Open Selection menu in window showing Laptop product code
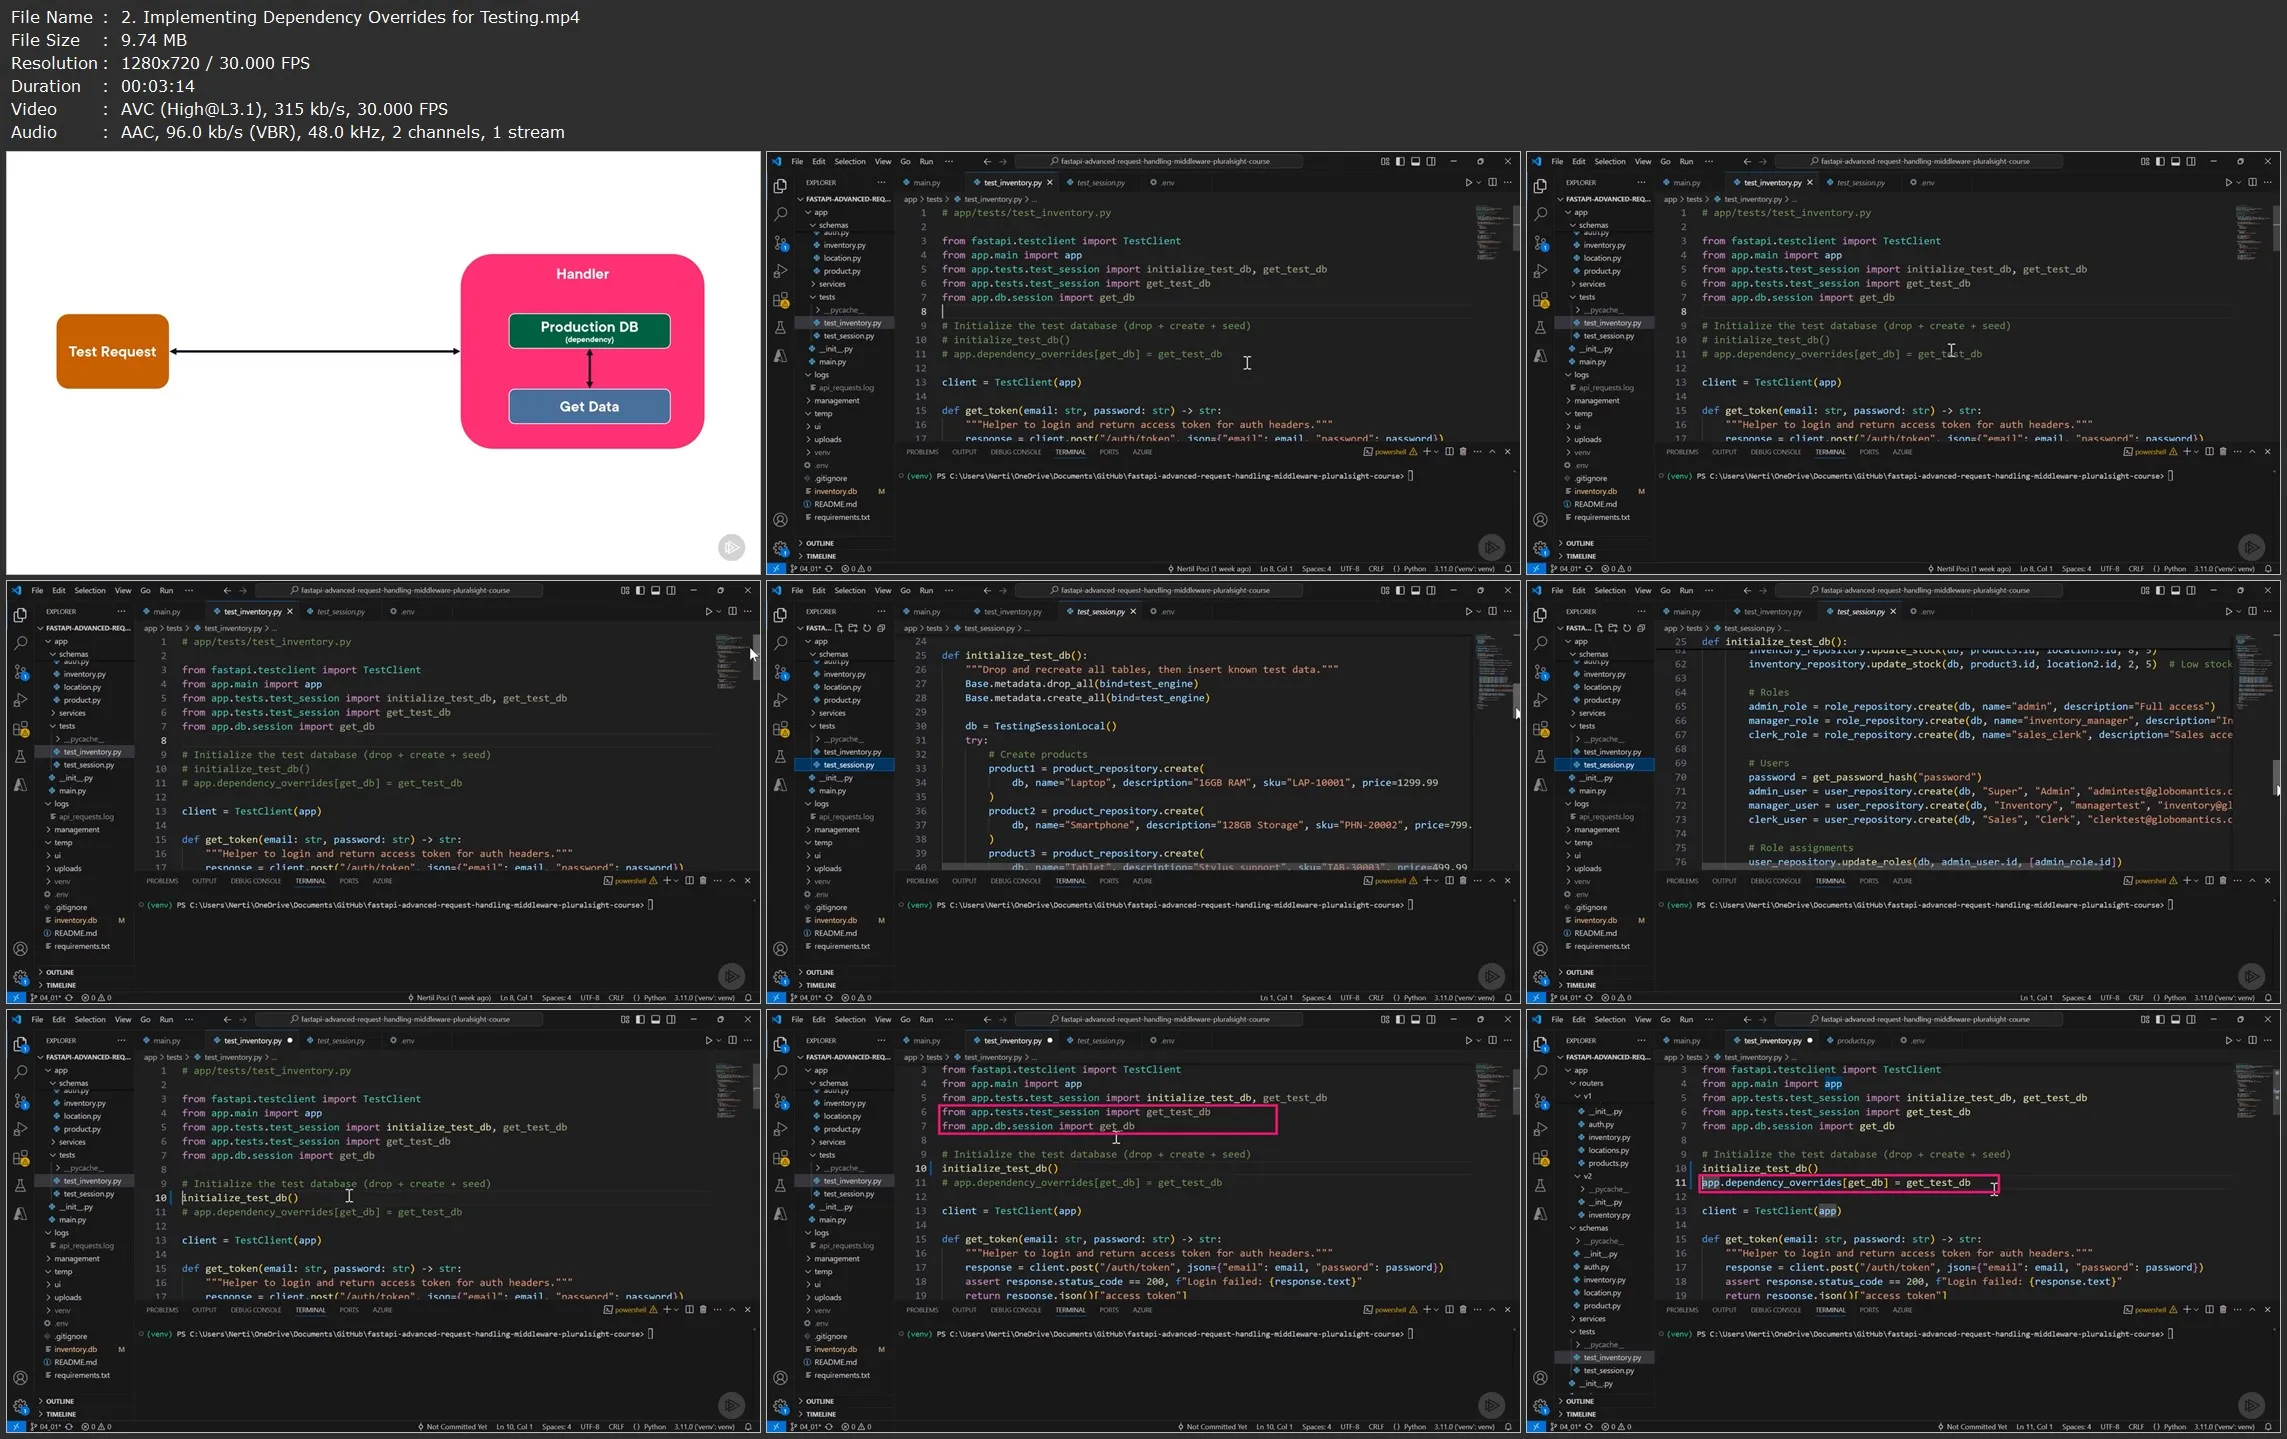The width and height of the screenshot is (2287, 1439). coord(849,590)
